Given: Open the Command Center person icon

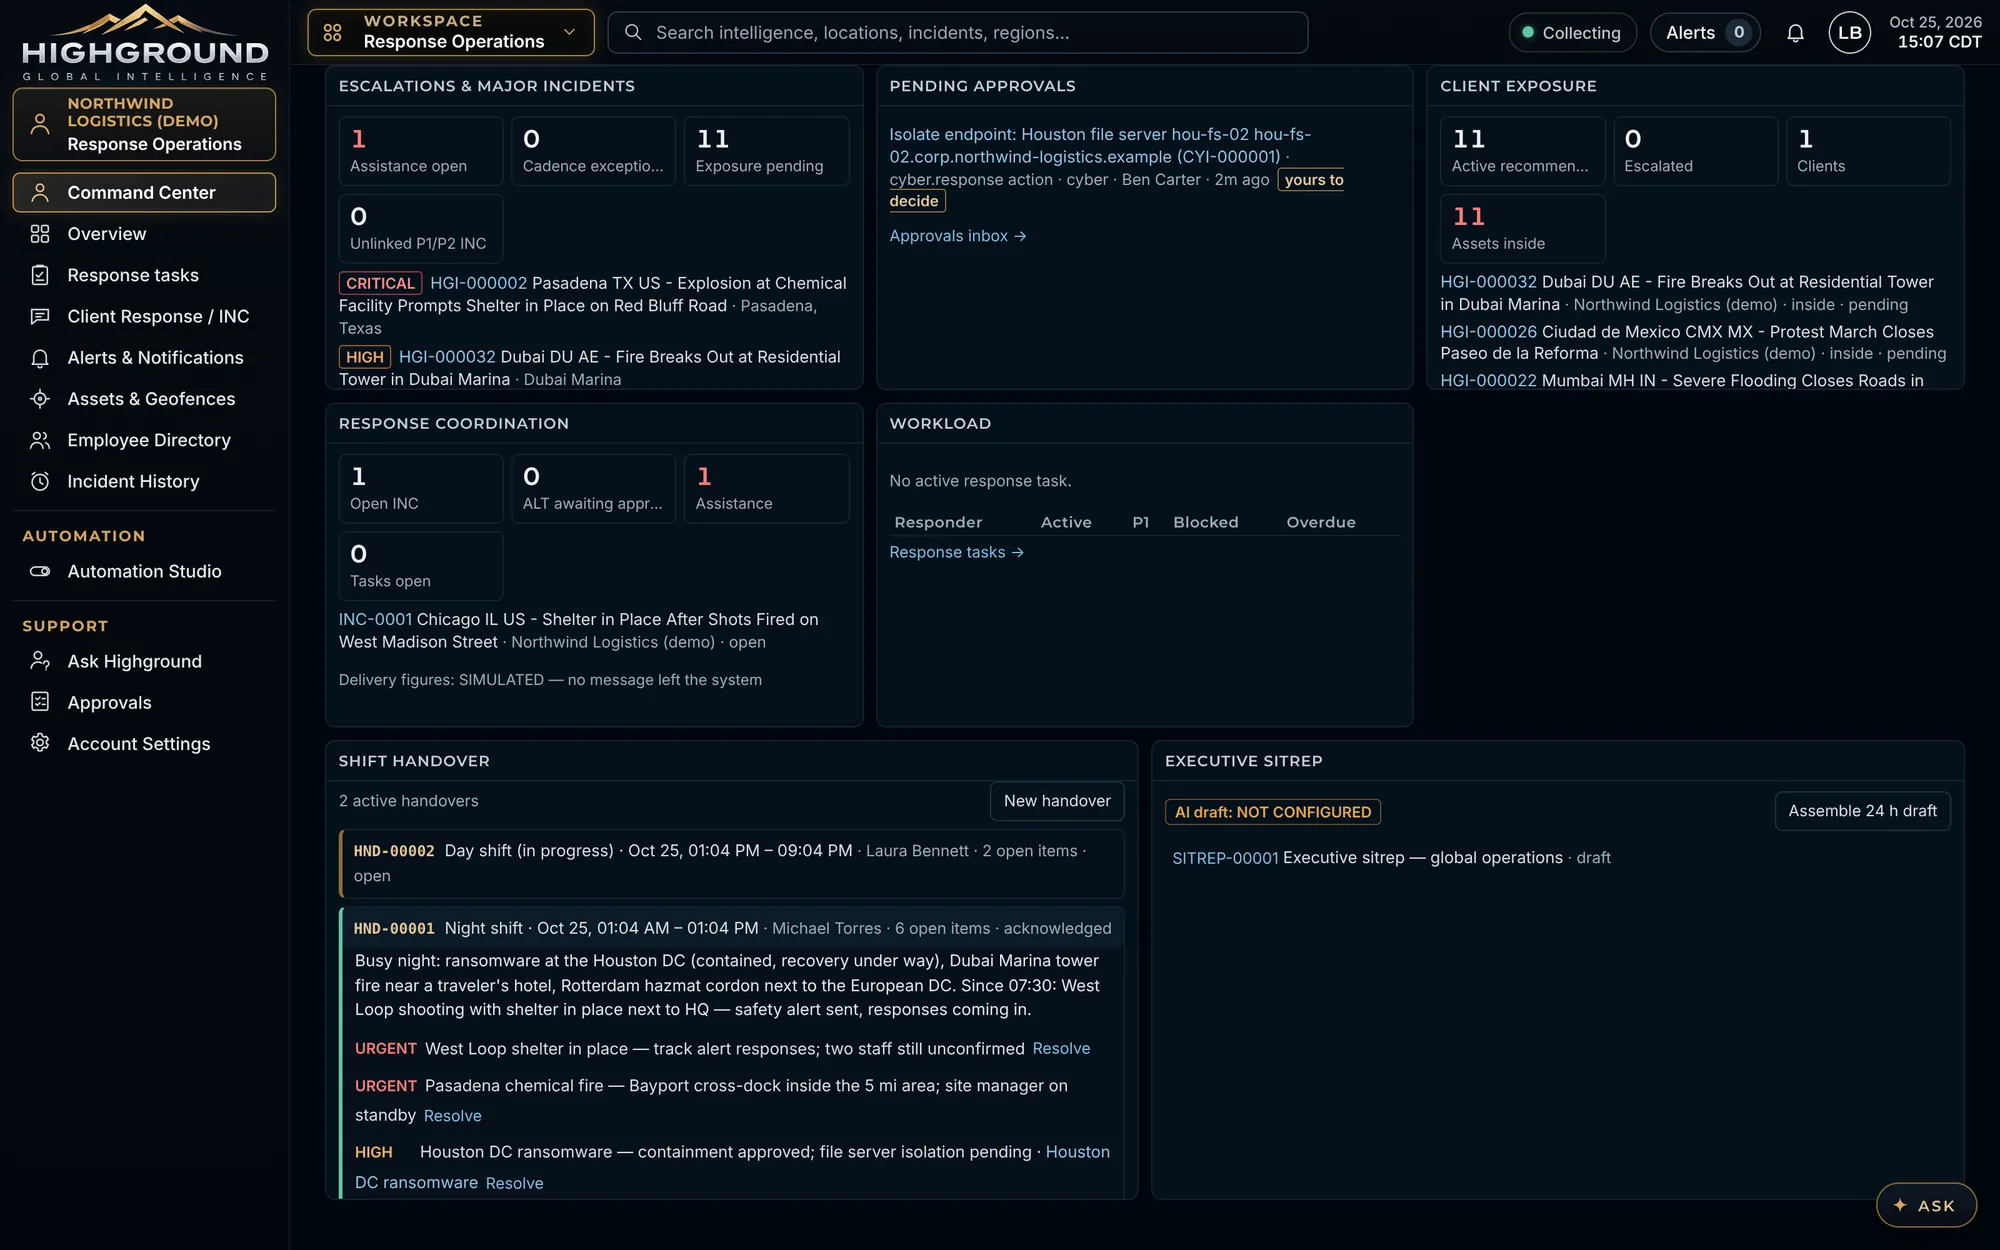Looking at the screenshot, I should [x=40, y=192].
